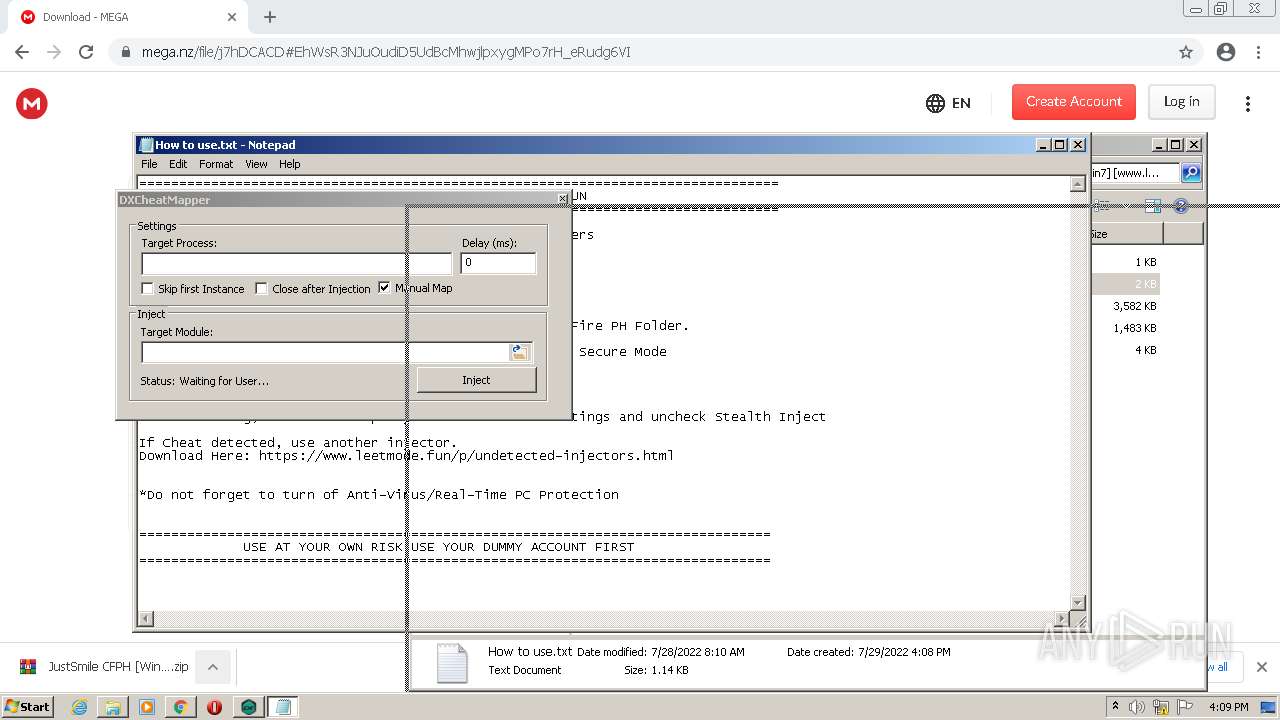This screenshot has width=1280, height=720.
Task: Click How to use.txt file icon in details pane
Action: pyautogui.click(x=451, y=662)
